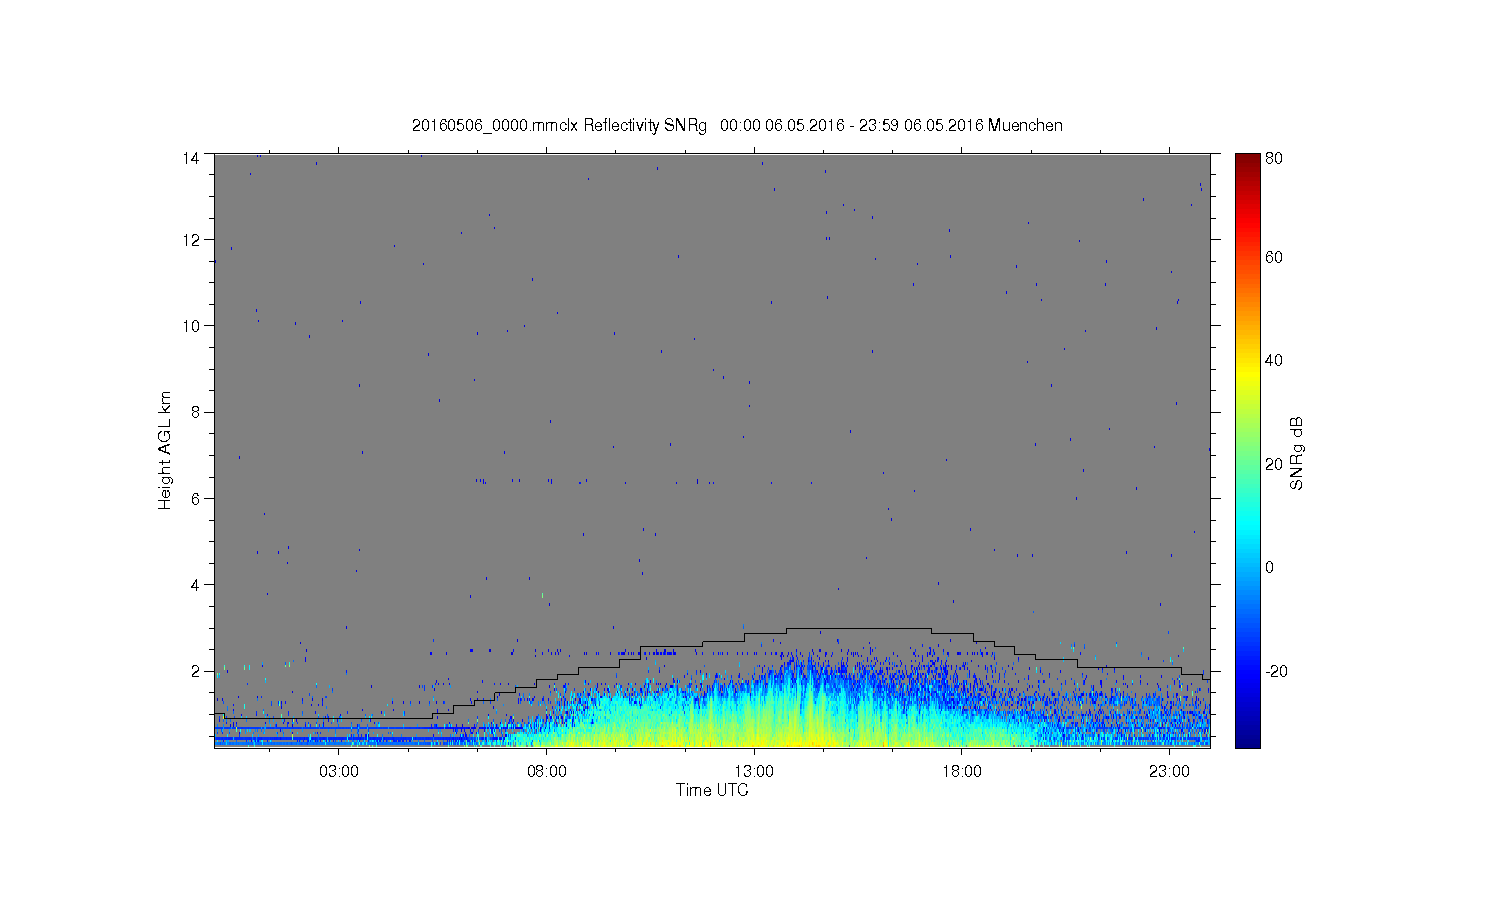Click the colorbar value 80

pyautogui.click(x=1274, y=158)
